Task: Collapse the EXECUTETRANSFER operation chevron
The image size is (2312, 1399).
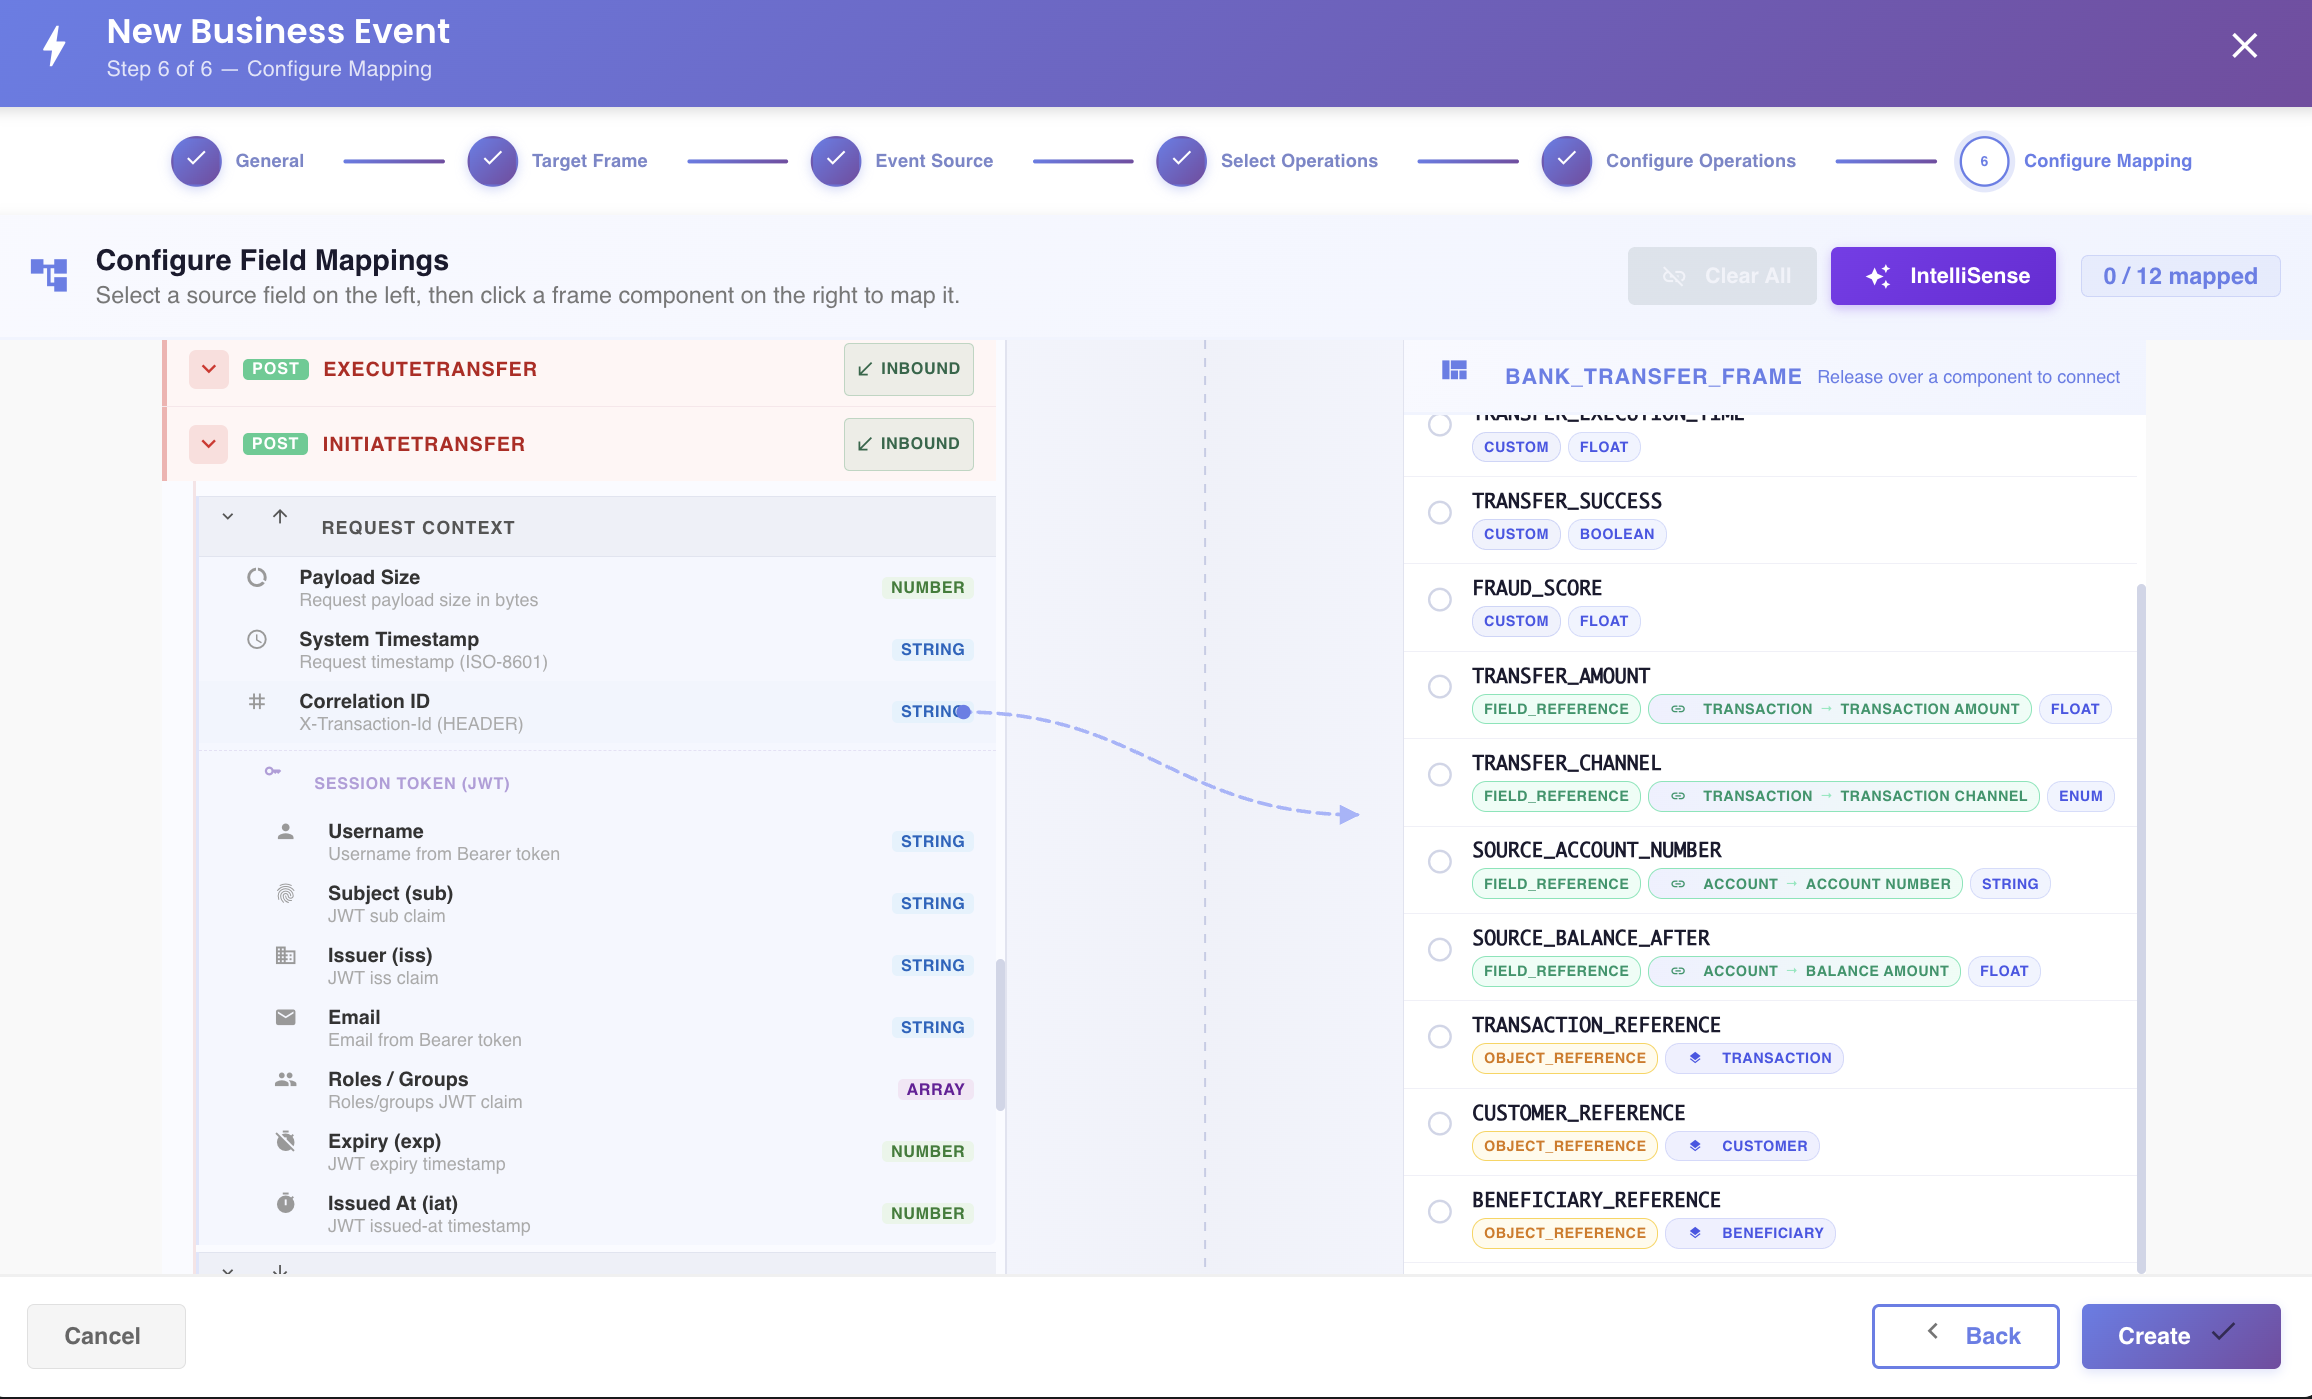Action: tap(209, 369)
